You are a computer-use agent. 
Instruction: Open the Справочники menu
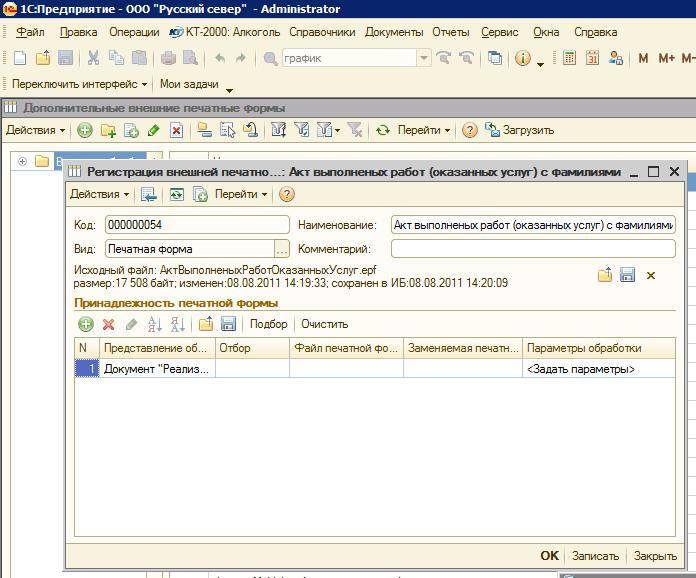click(x=322, y=32)
